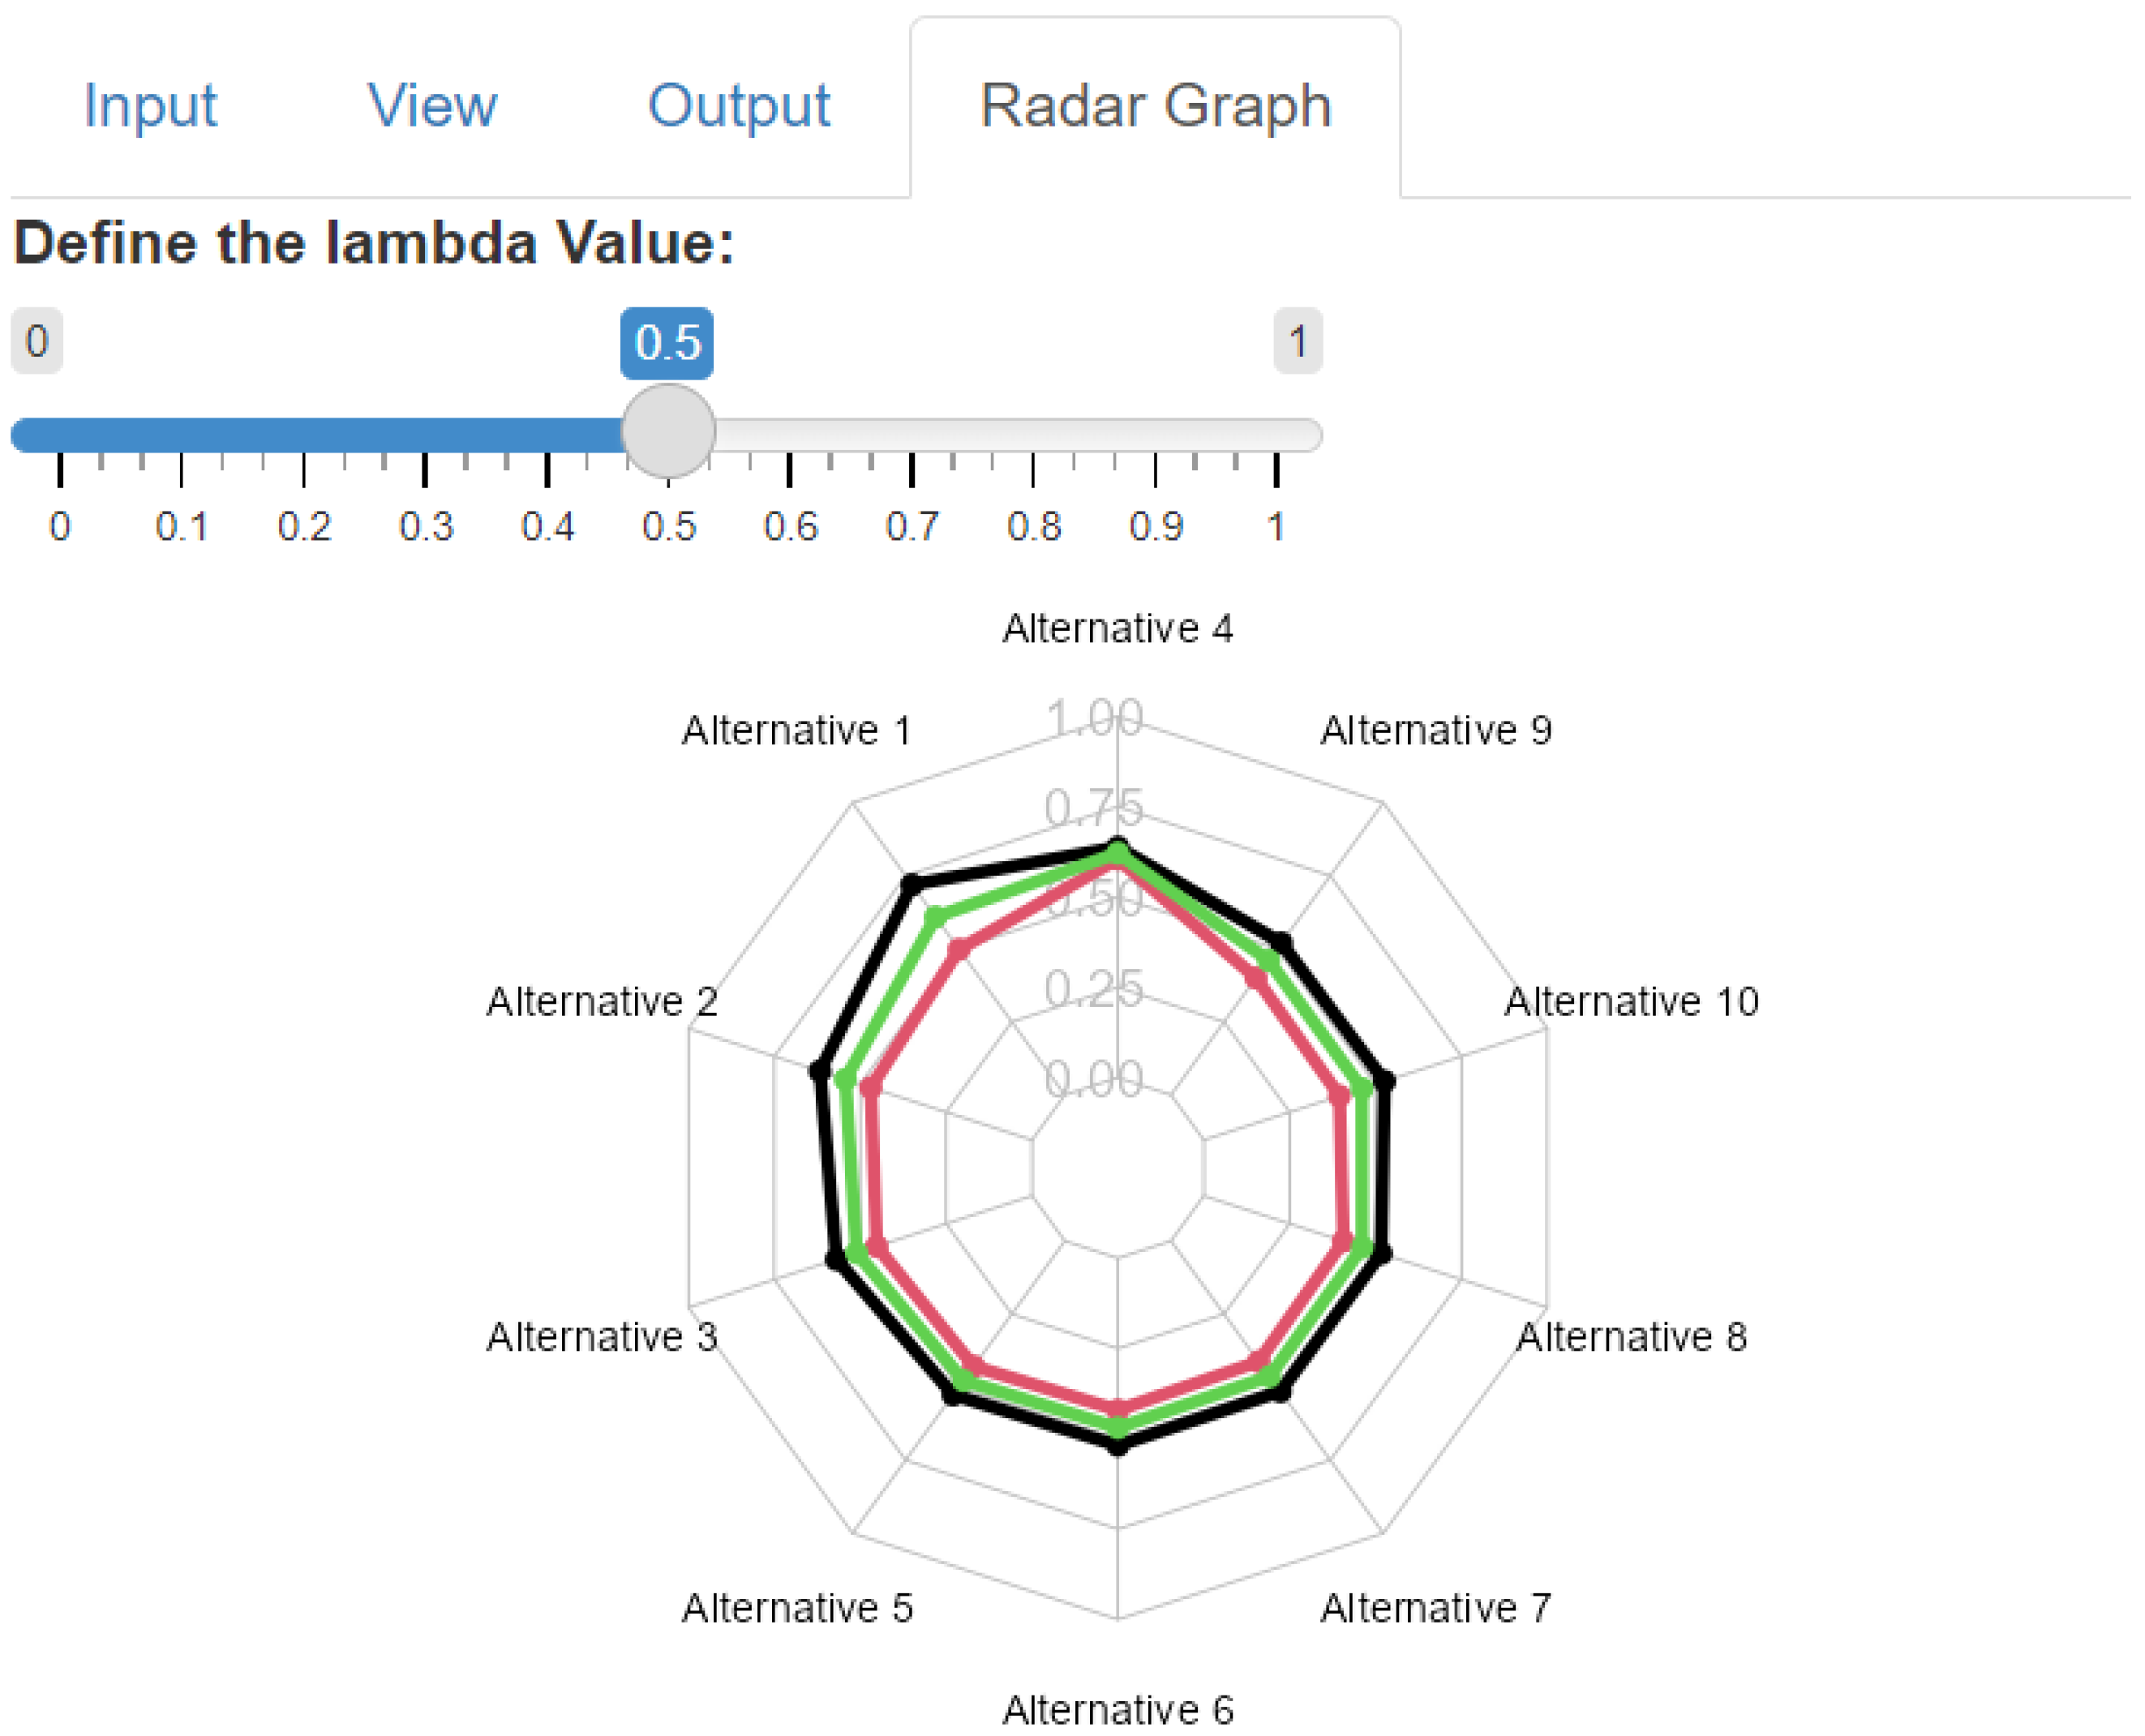Viewport: 2145px width, 1736px height.
Task: Pick the 0.4 tick label below slider
Action: pos(548,527)
